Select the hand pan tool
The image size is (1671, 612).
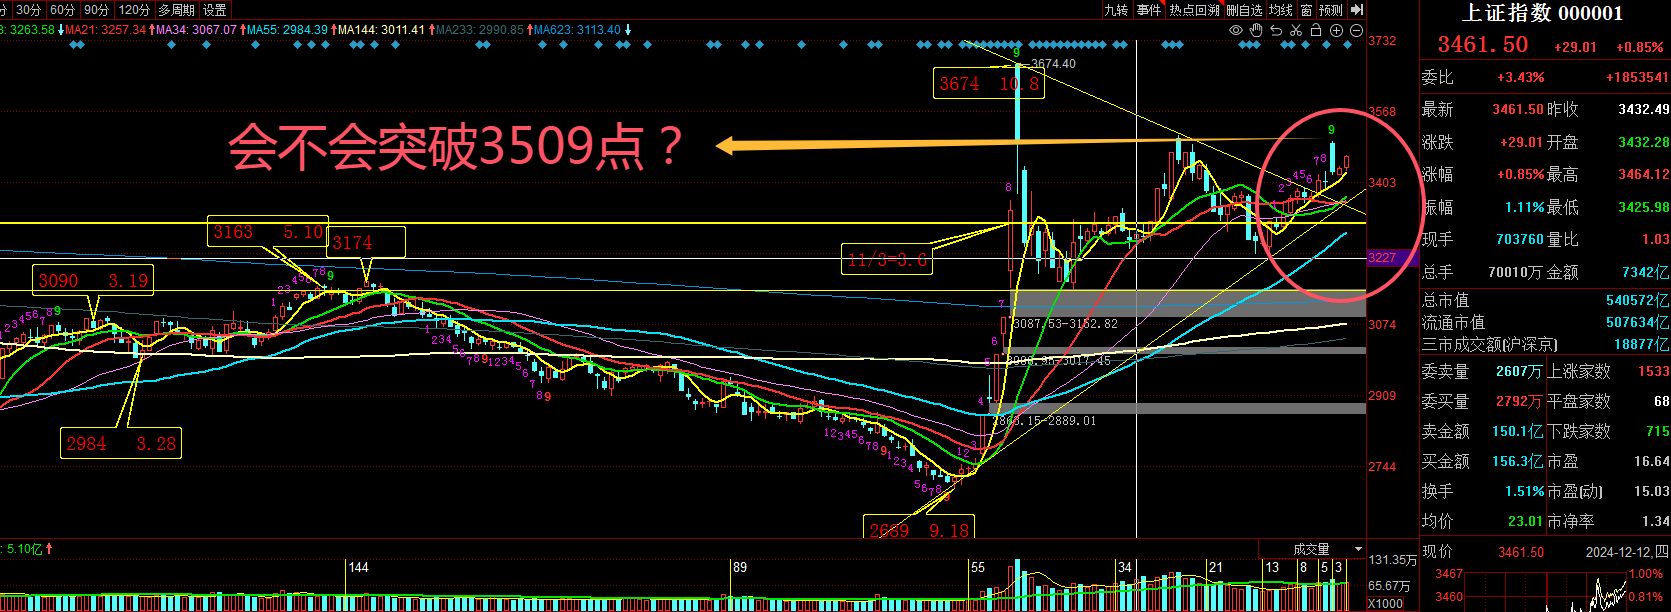pyautogui.click(x=1256, y=30)
